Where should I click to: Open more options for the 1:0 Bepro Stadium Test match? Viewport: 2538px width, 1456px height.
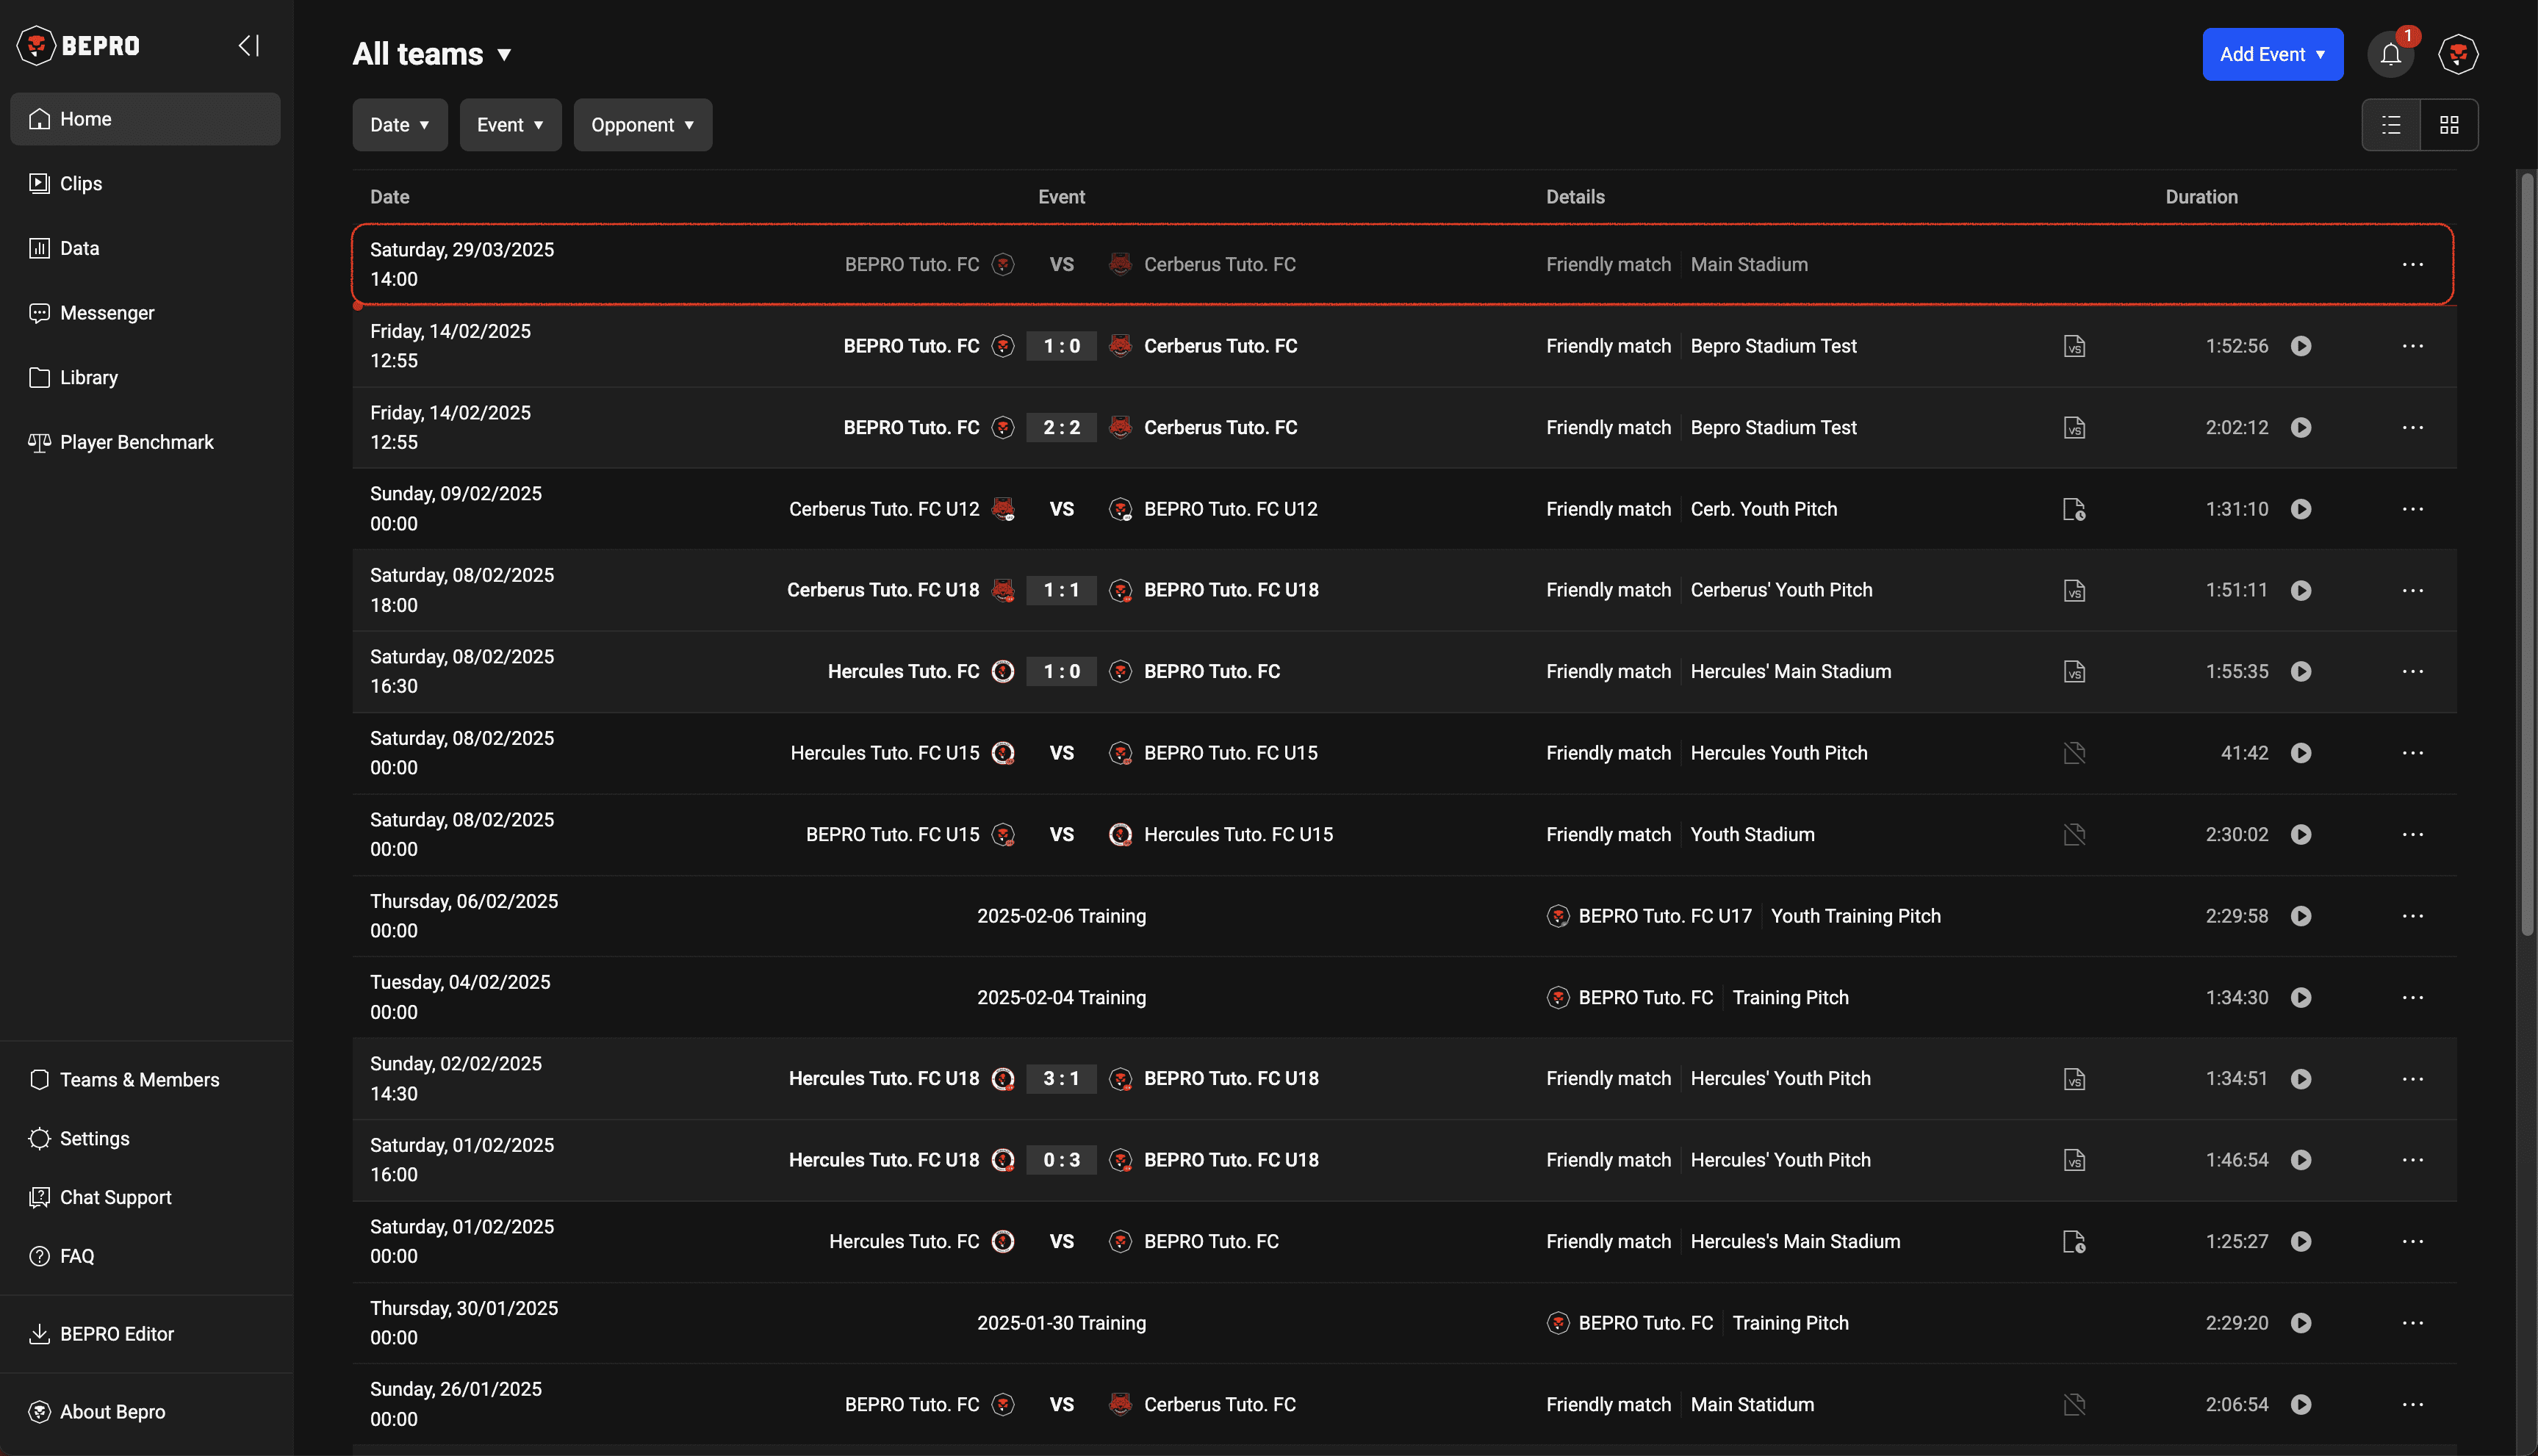(x=2413, y=346)
